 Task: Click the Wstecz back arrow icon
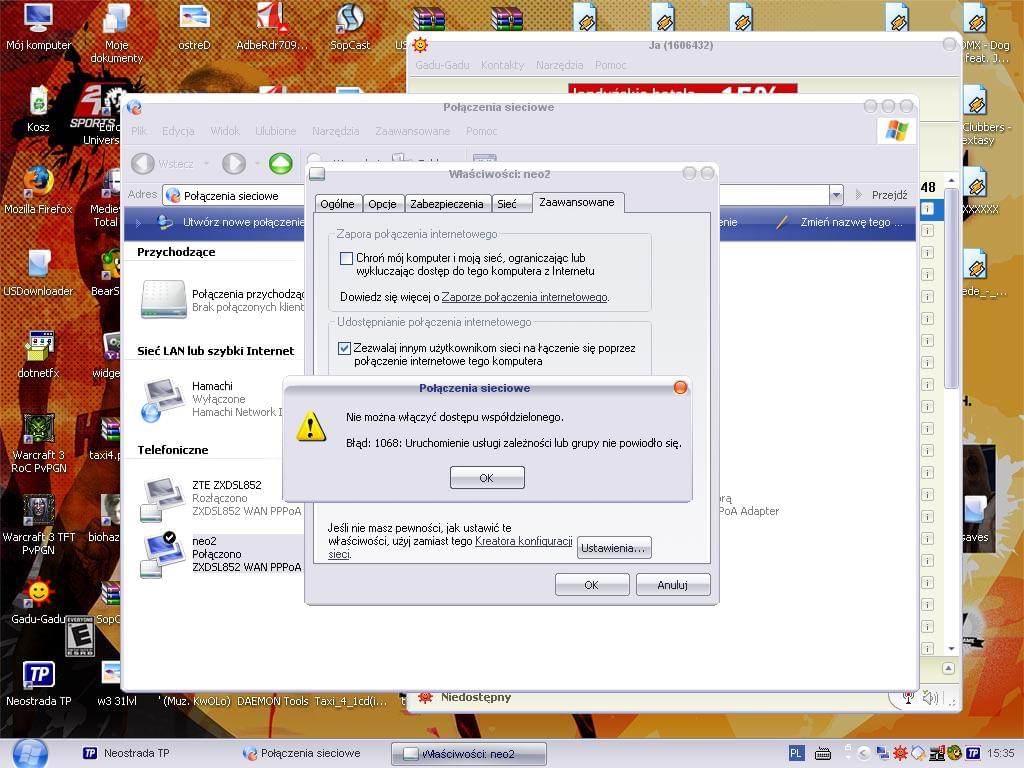(x=143, y=163)
